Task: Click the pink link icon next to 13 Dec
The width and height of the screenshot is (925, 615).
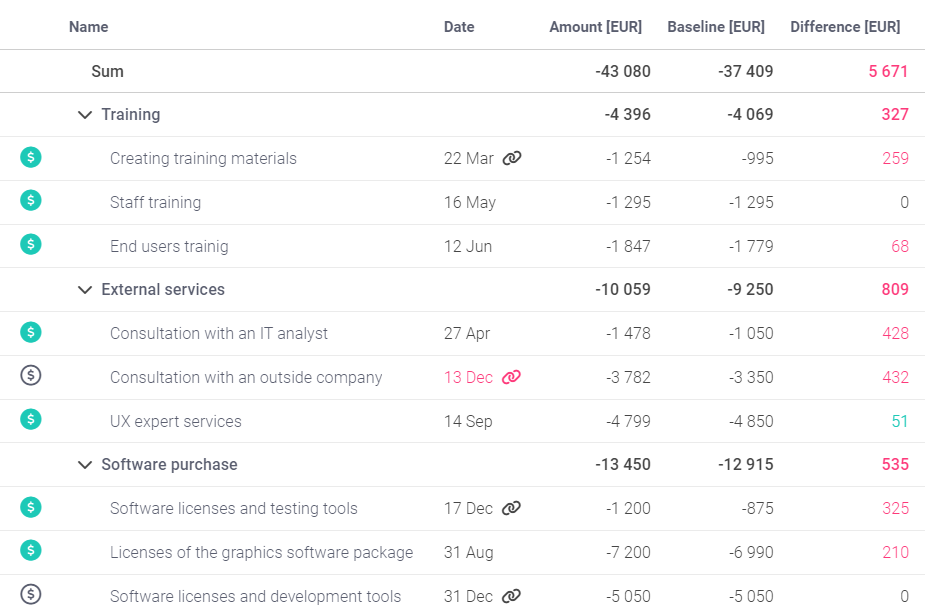Action: click(511, 377)
